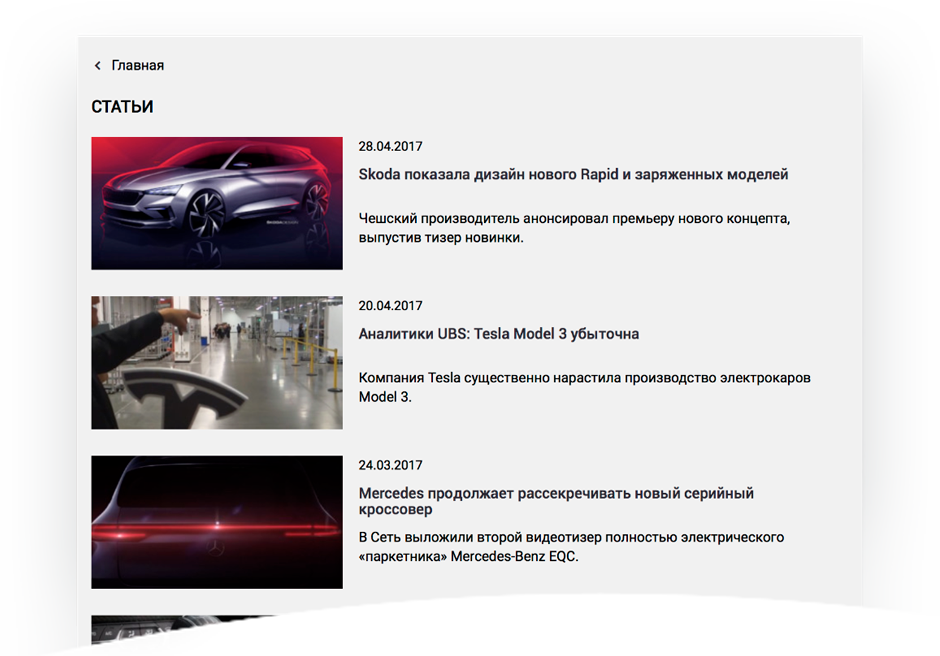Open article 'Mercedes продолжает рассекречивать новый серийный кроссовер'
The image size is (940, 656).
click(556, 501)
